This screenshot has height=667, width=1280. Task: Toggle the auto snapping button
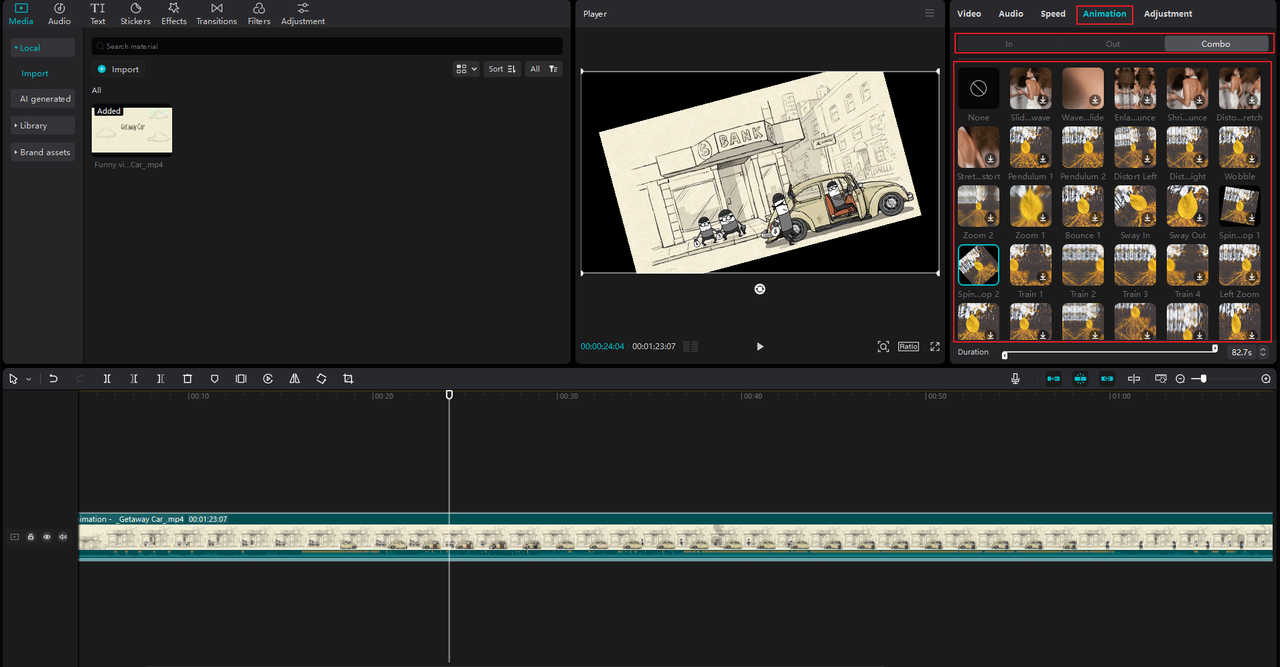[1080, 379]
